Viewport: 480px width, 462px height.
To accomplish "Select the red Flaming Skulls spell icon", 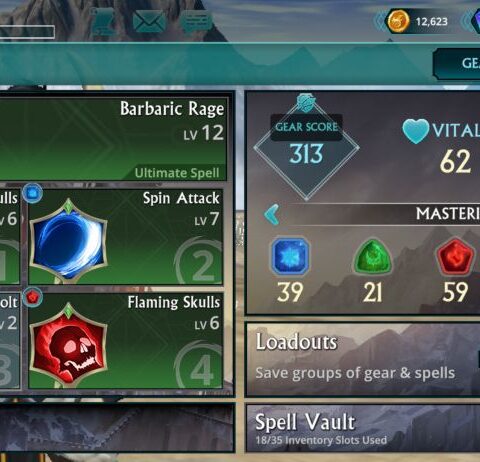I will point(68,343).
